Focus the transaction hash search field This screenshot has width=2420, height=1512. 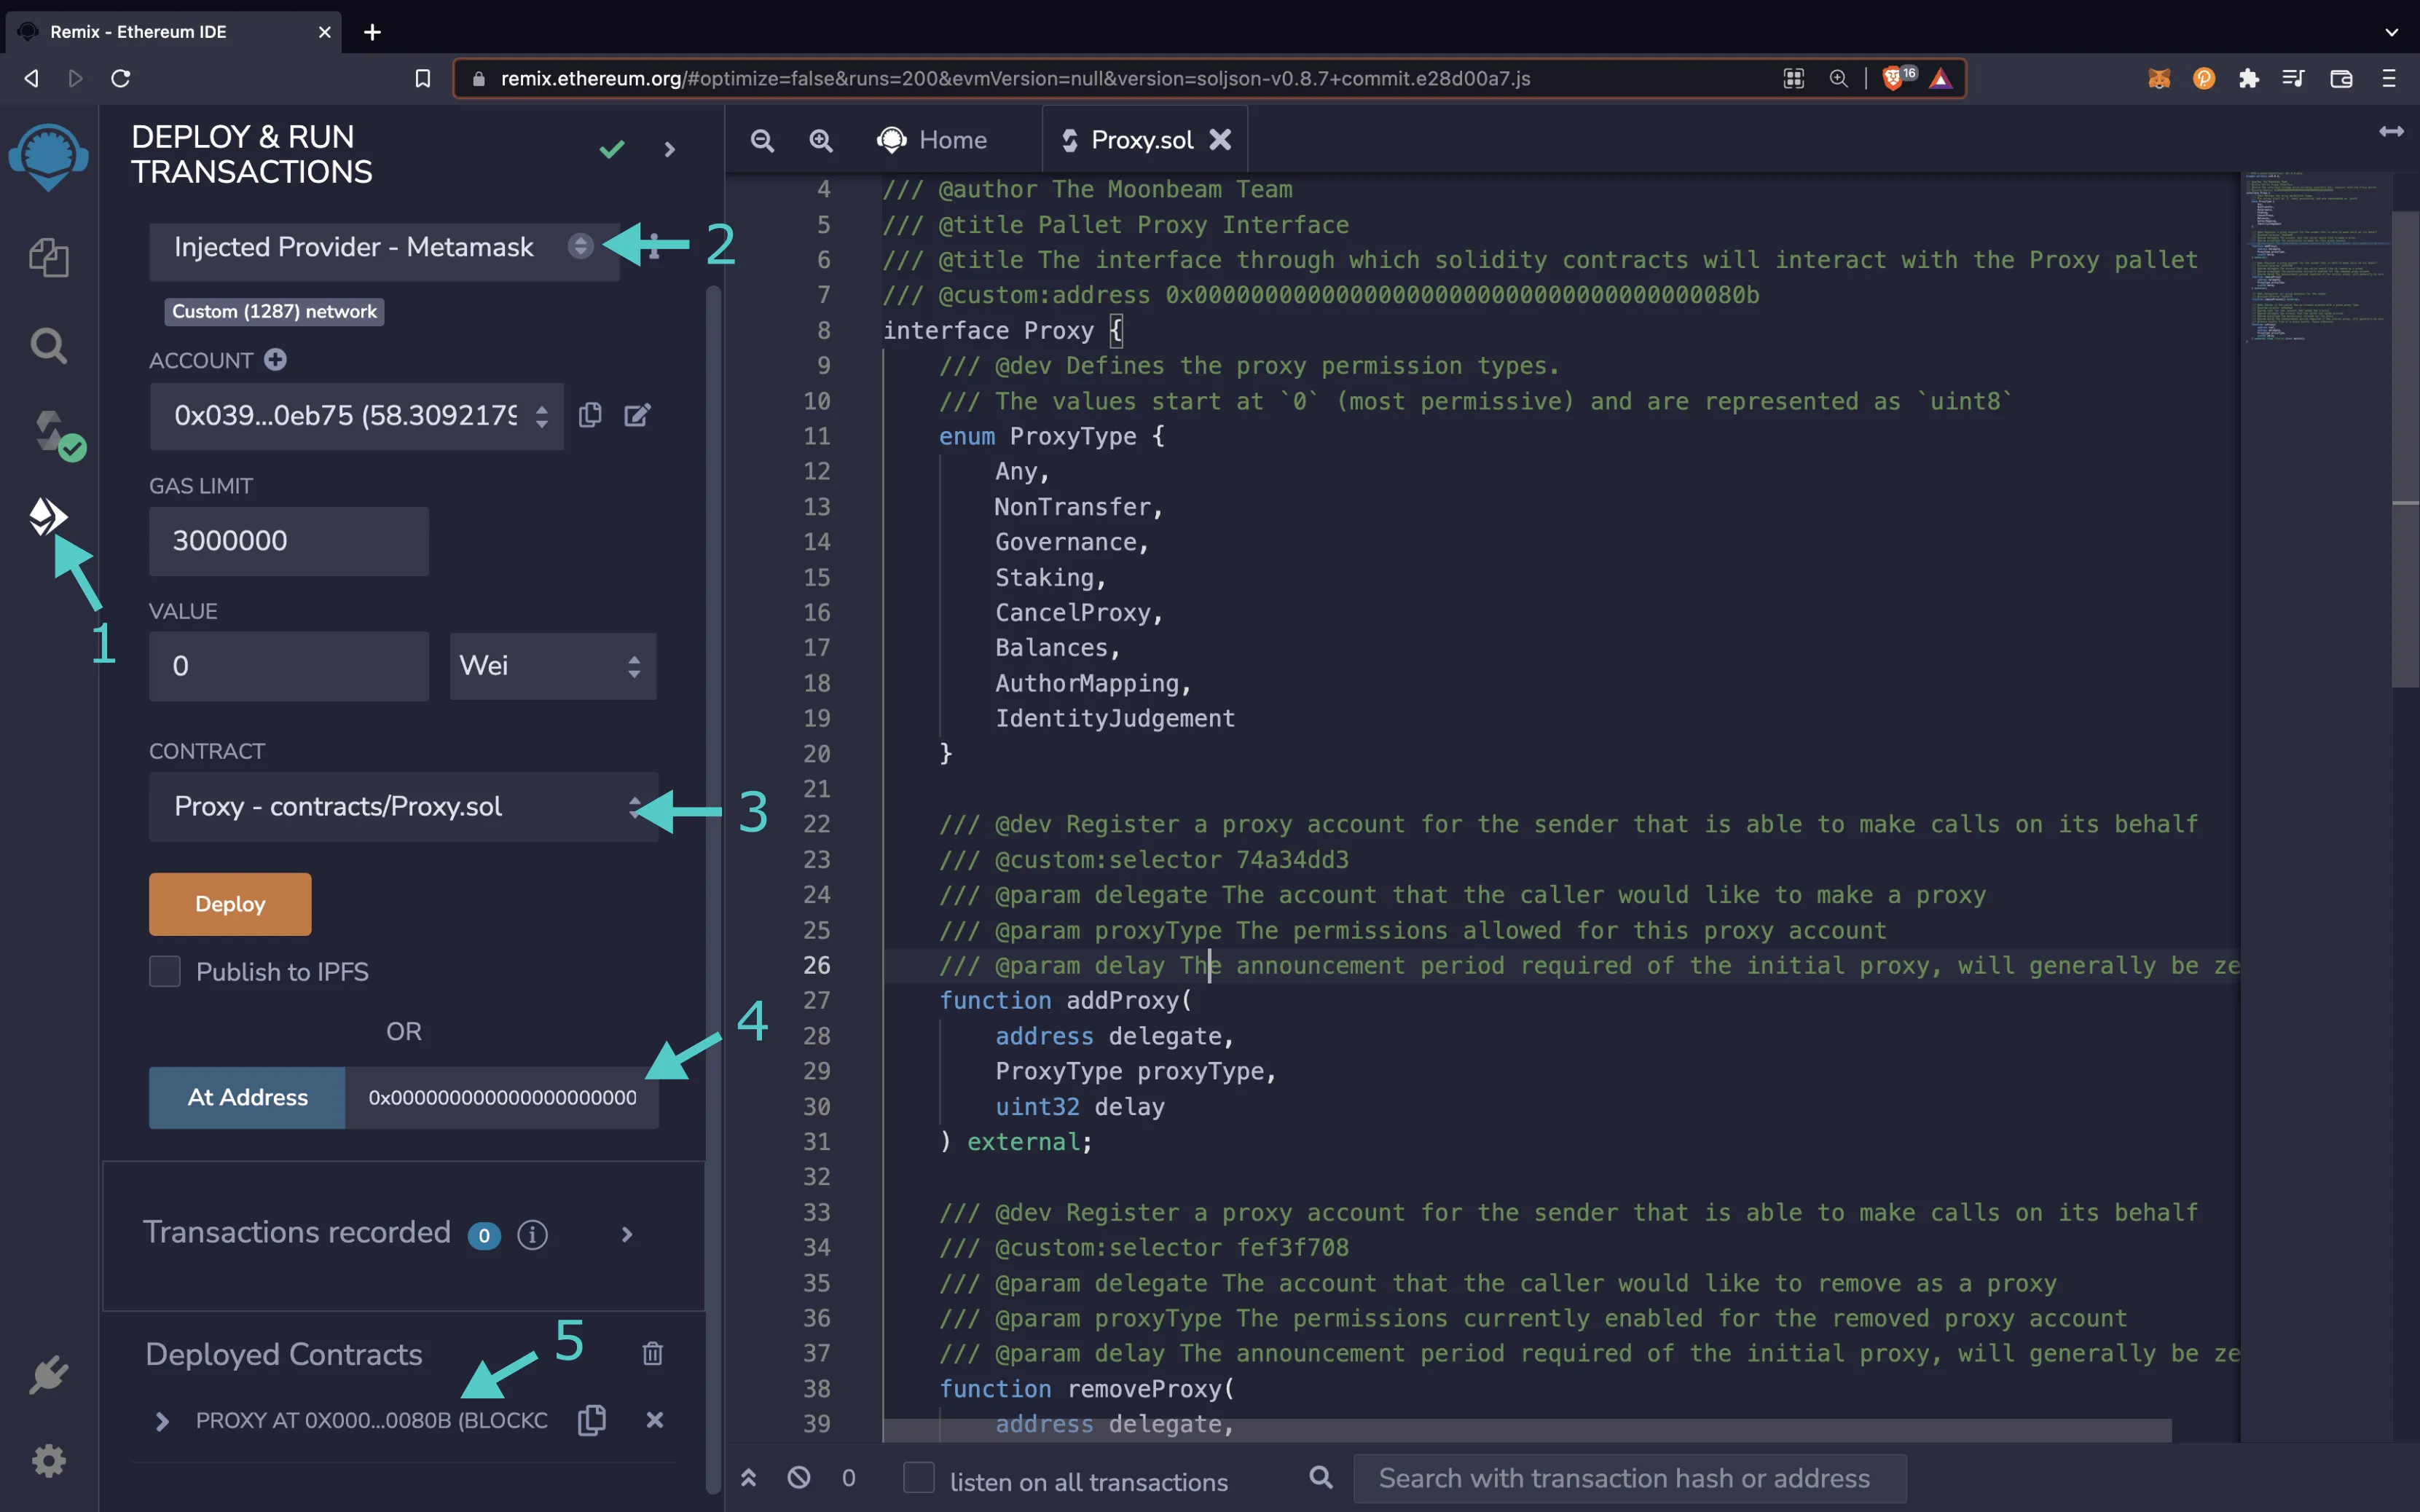click(1629, 1478)
